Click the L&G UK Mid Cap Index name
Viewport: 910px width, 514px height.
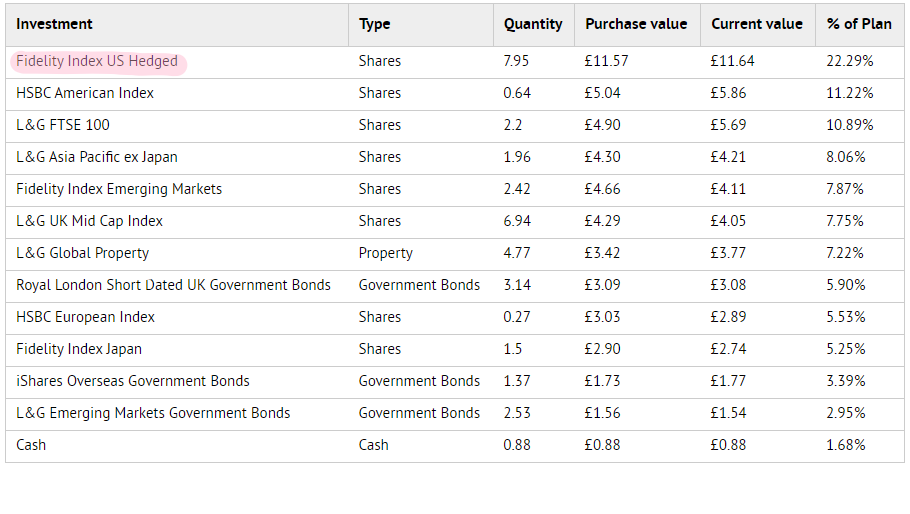coord(89,221)
